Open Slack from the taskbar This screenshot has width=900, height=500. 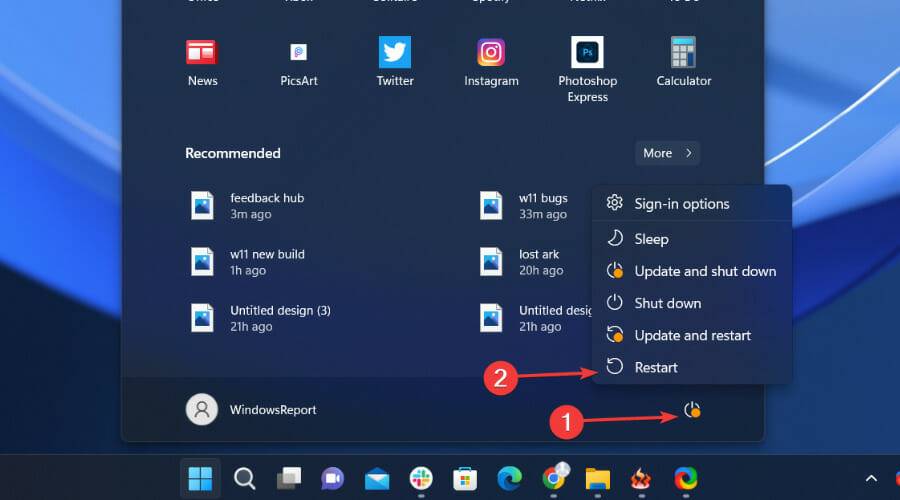pyautogui.click(x=421, y=478)
